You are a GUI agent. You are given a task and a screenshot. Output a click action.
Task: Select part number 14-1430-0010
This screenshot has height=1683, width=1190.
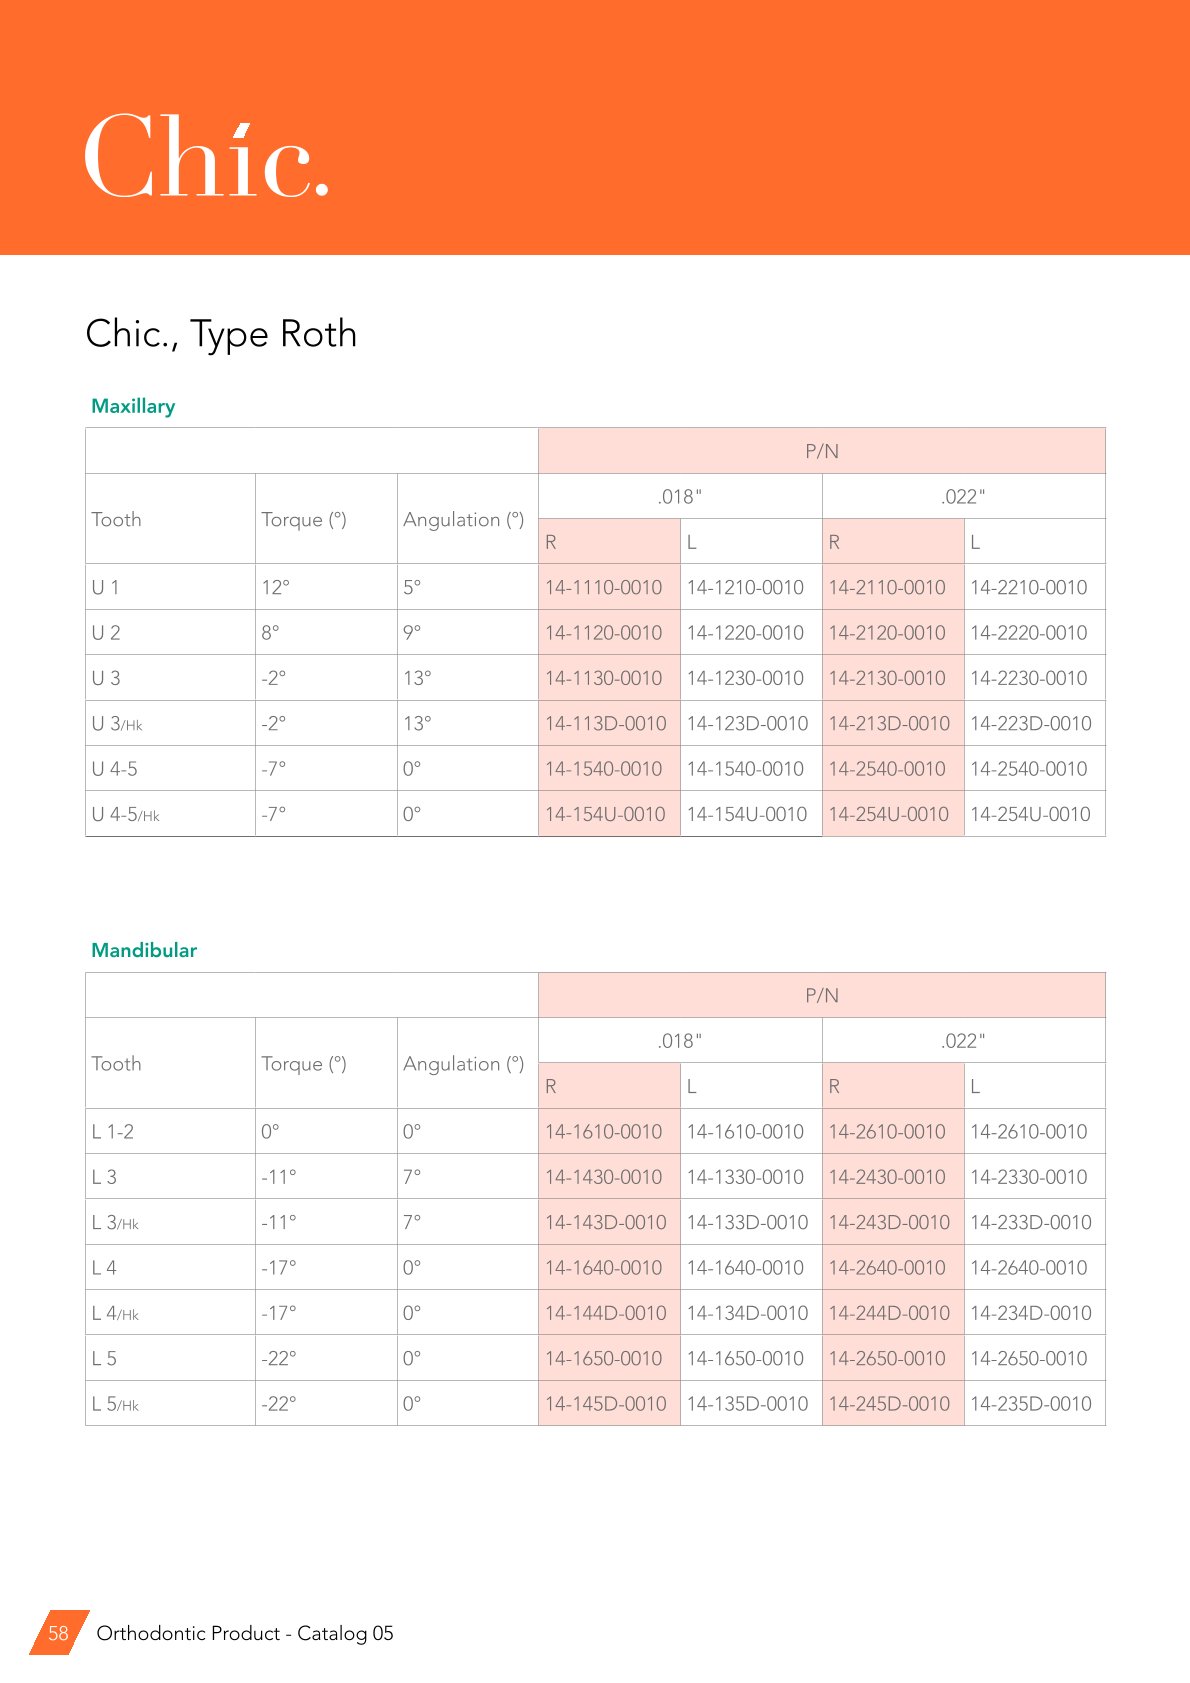point(603,1177)
